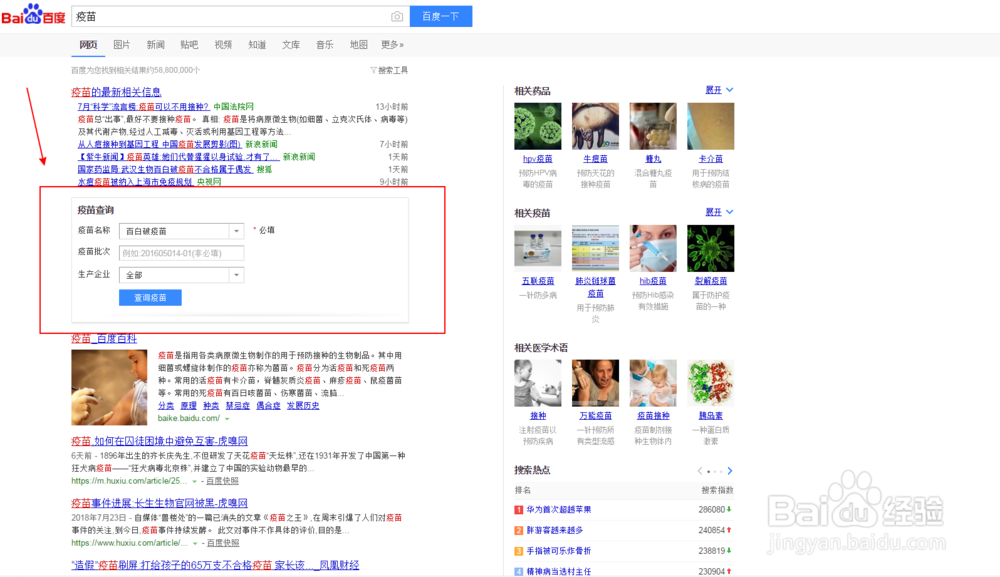Open hot search 手指被可乐炸骨折
The width and height of the screenshot is (1000, 577).
click(x=559, y=550)
